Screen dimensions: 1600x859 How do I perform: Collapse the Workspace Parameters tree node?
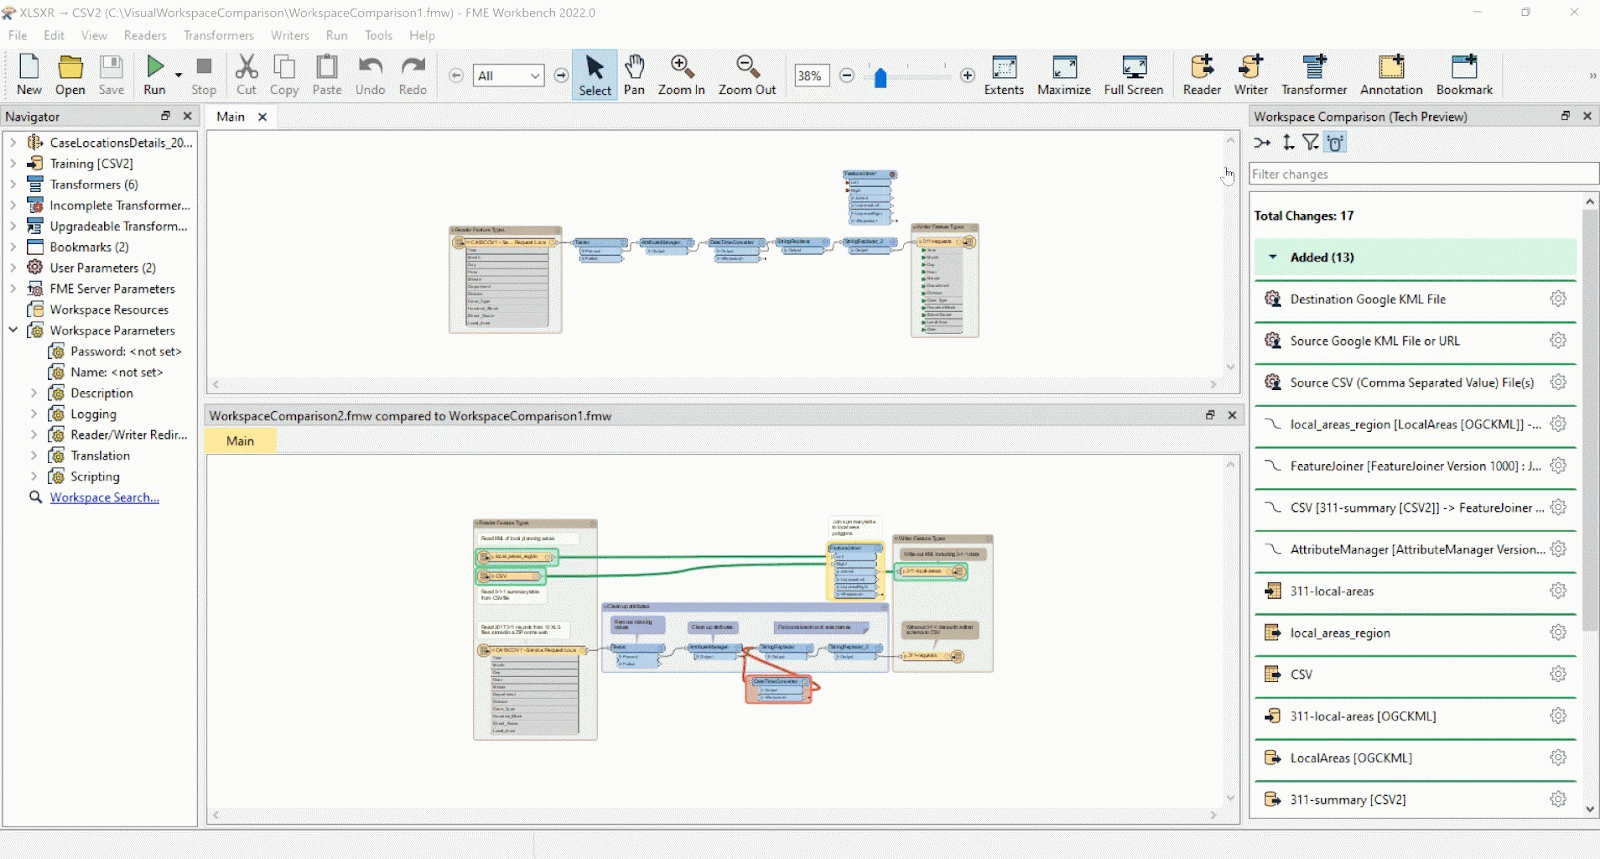click(x=13, y=330)
